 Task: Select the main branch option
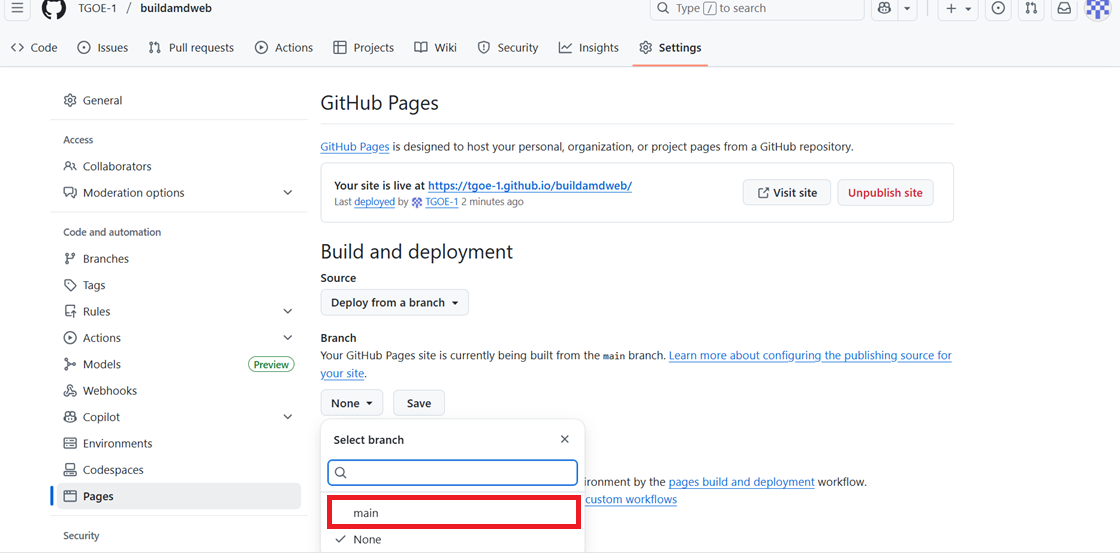pyautogui.click(x=453, y=513)
